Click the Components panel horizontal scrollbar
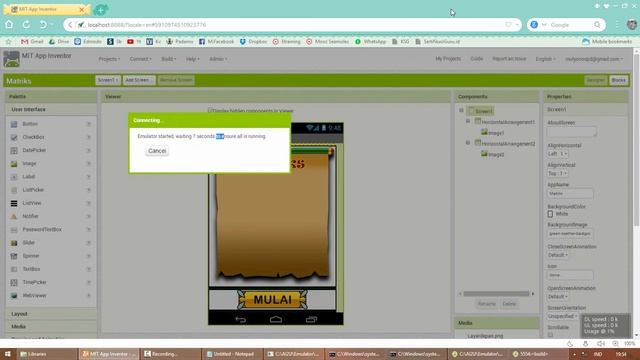Viewport: 640px width, 360px height. point(496,294)
